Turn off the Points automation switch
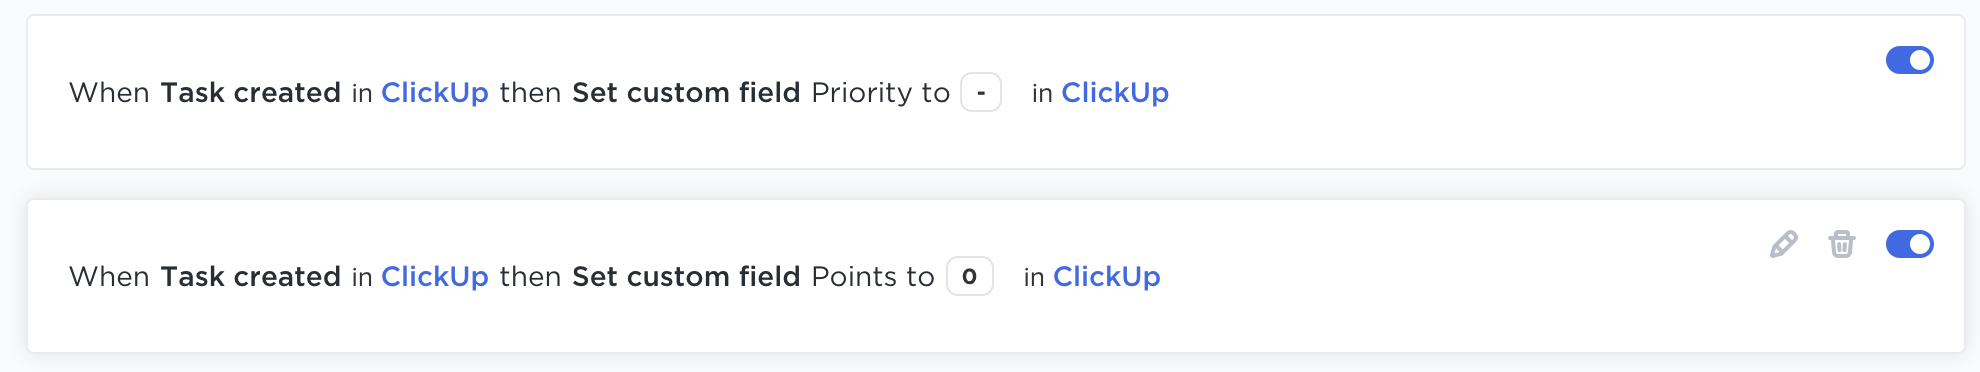Viewport: 1980px width, 372px height. point(1909,244)
